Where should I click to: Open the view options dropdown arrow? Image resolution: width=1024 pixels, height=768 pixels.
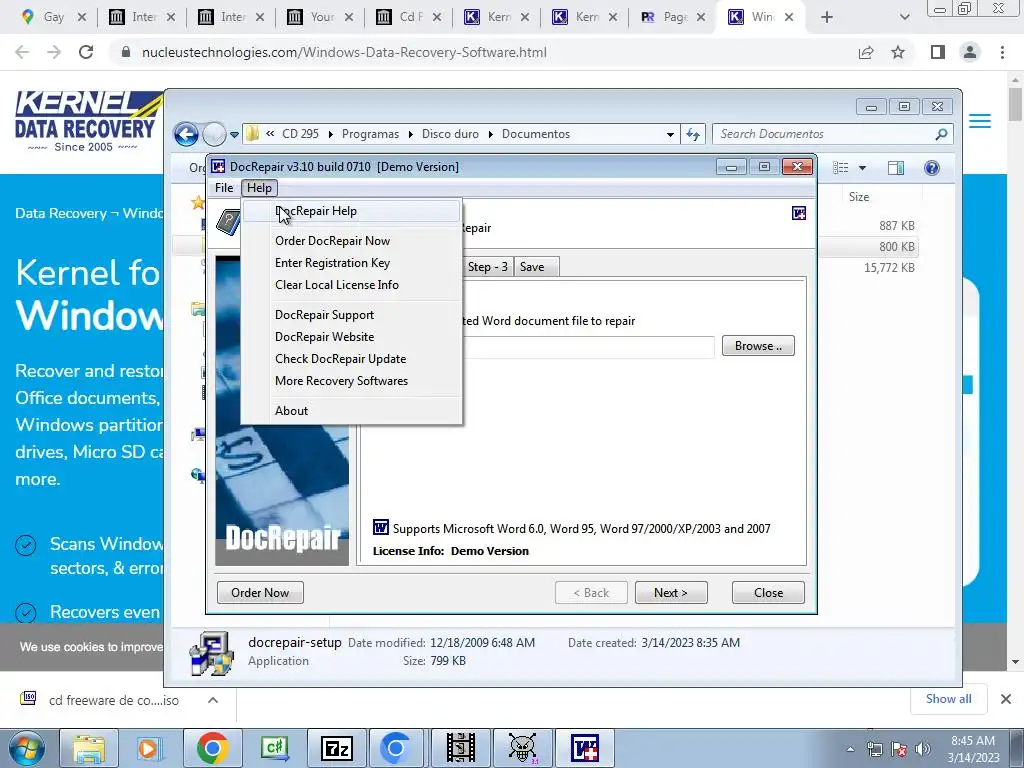click(862, 168)
